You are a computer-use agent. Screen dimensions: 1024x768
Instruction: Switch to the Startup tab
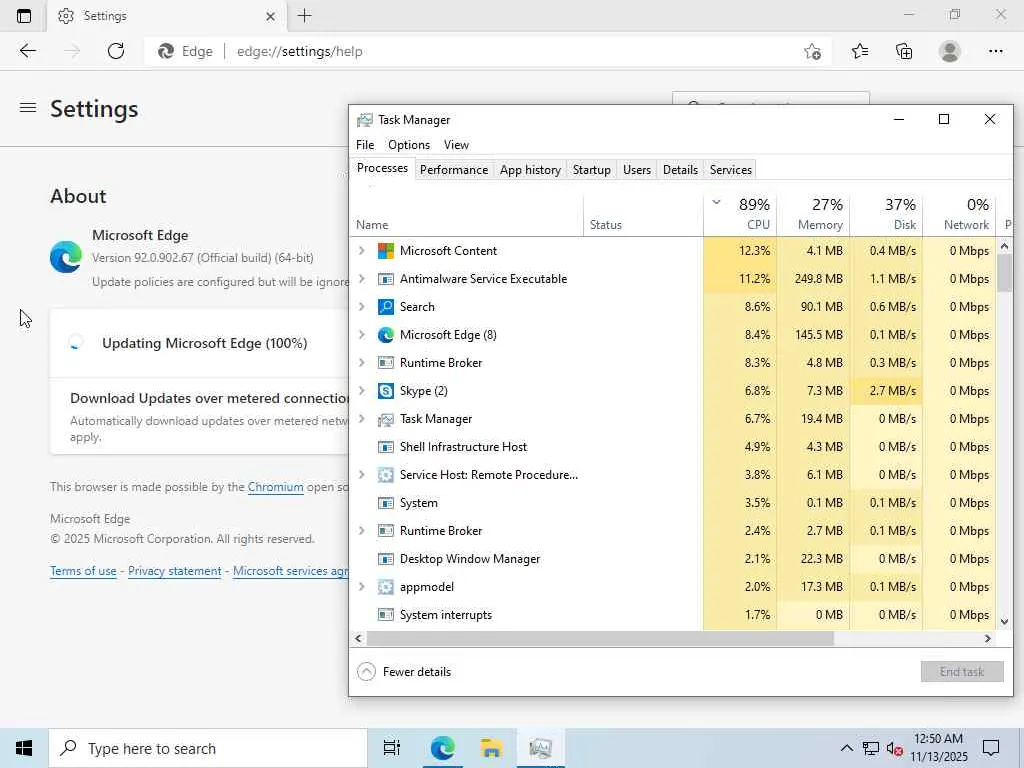tap(592, 170)
